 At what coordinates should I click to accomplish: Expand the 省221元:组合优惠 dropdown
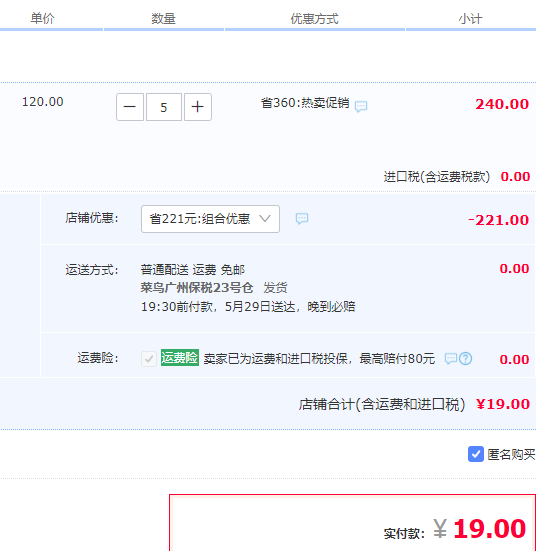[x=210, y=219]
